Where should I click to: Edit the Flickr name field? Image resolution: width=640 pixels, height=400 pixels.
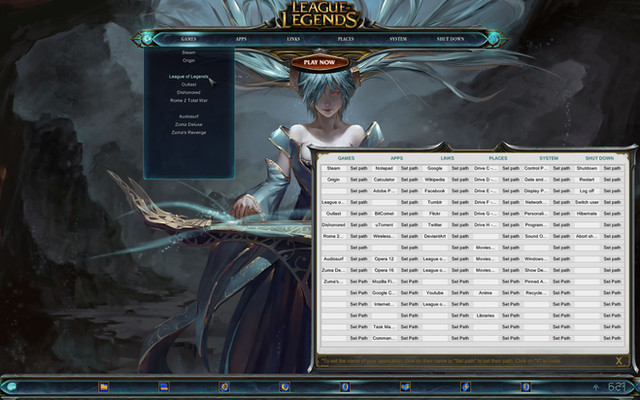tap(435, 213)
